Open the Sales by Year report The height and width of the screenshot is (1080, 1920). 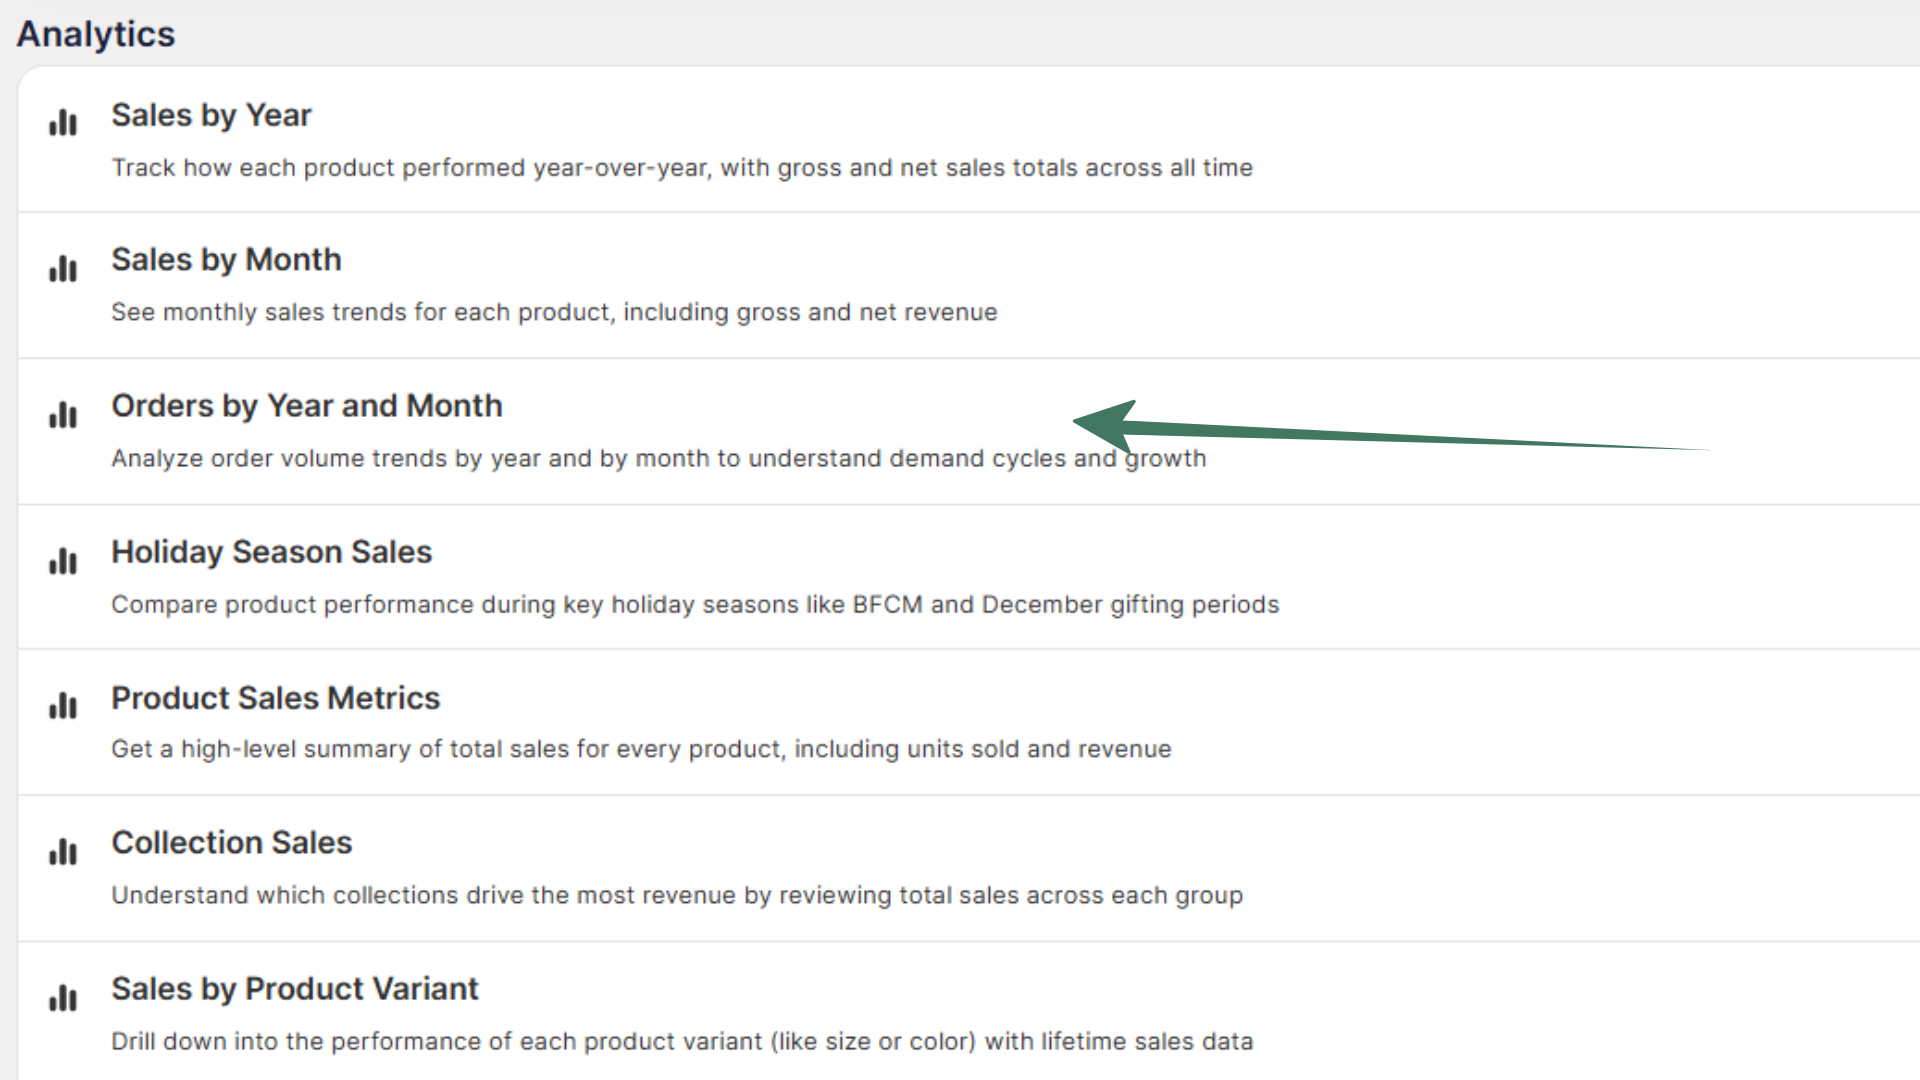point(211,115)
